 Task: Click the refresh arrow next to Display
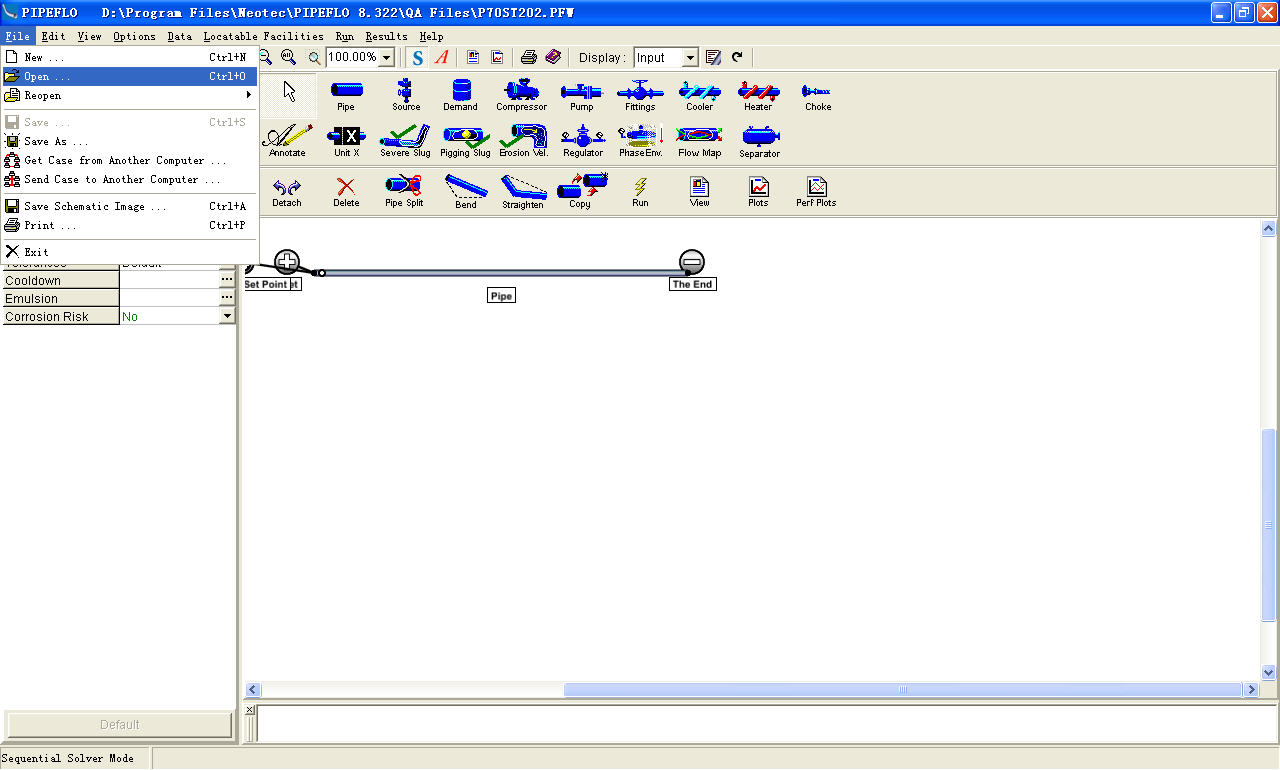pos(738,58)
